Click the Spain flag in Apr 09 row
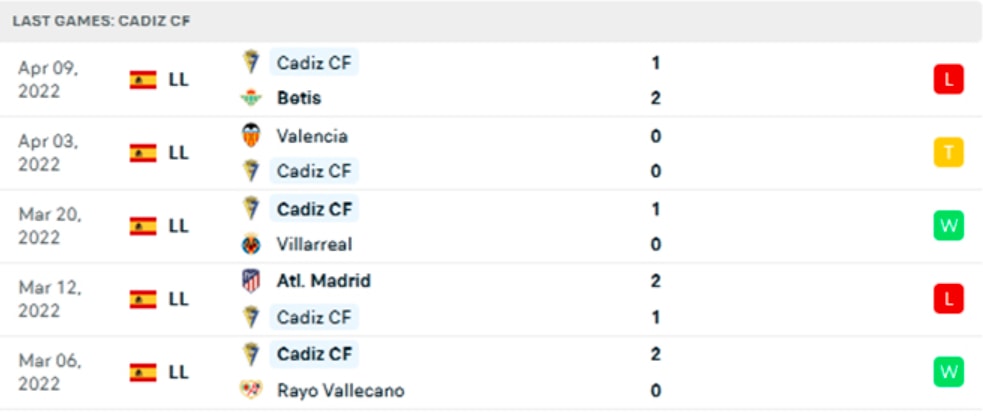Viewport: 983px width, 418px height. pos(143,80)
